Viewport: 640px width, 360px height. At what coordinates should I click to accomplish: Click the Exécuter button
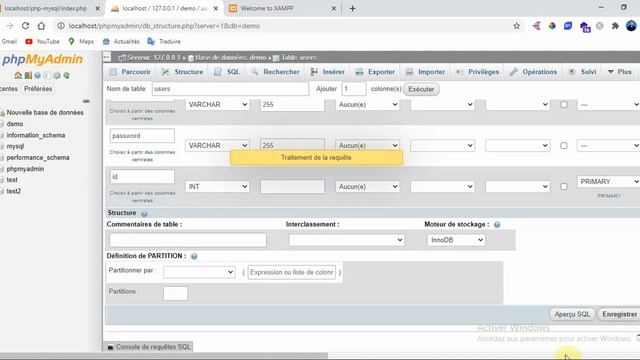click(x=421, y=89)
